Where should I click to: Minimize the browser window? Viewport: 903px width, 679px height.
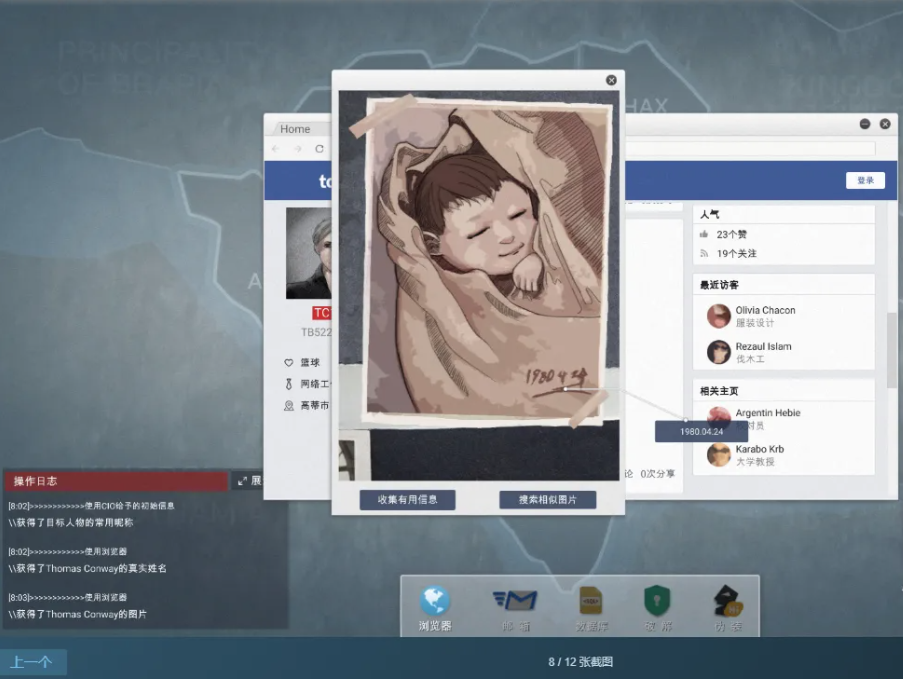864,124
